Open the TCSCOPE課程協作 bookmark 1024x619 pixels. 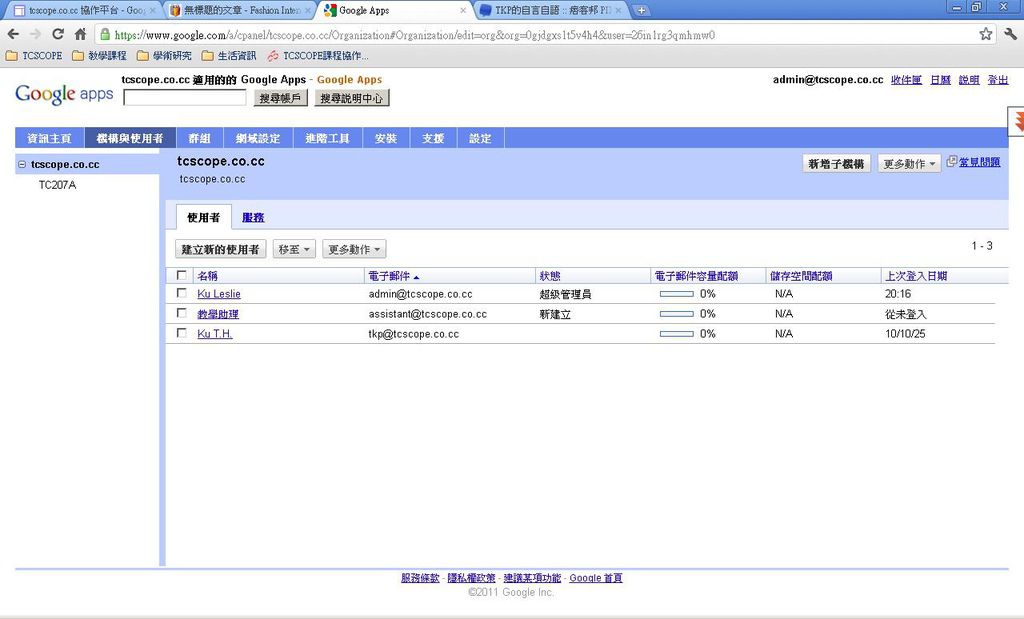tap(317, 56)
